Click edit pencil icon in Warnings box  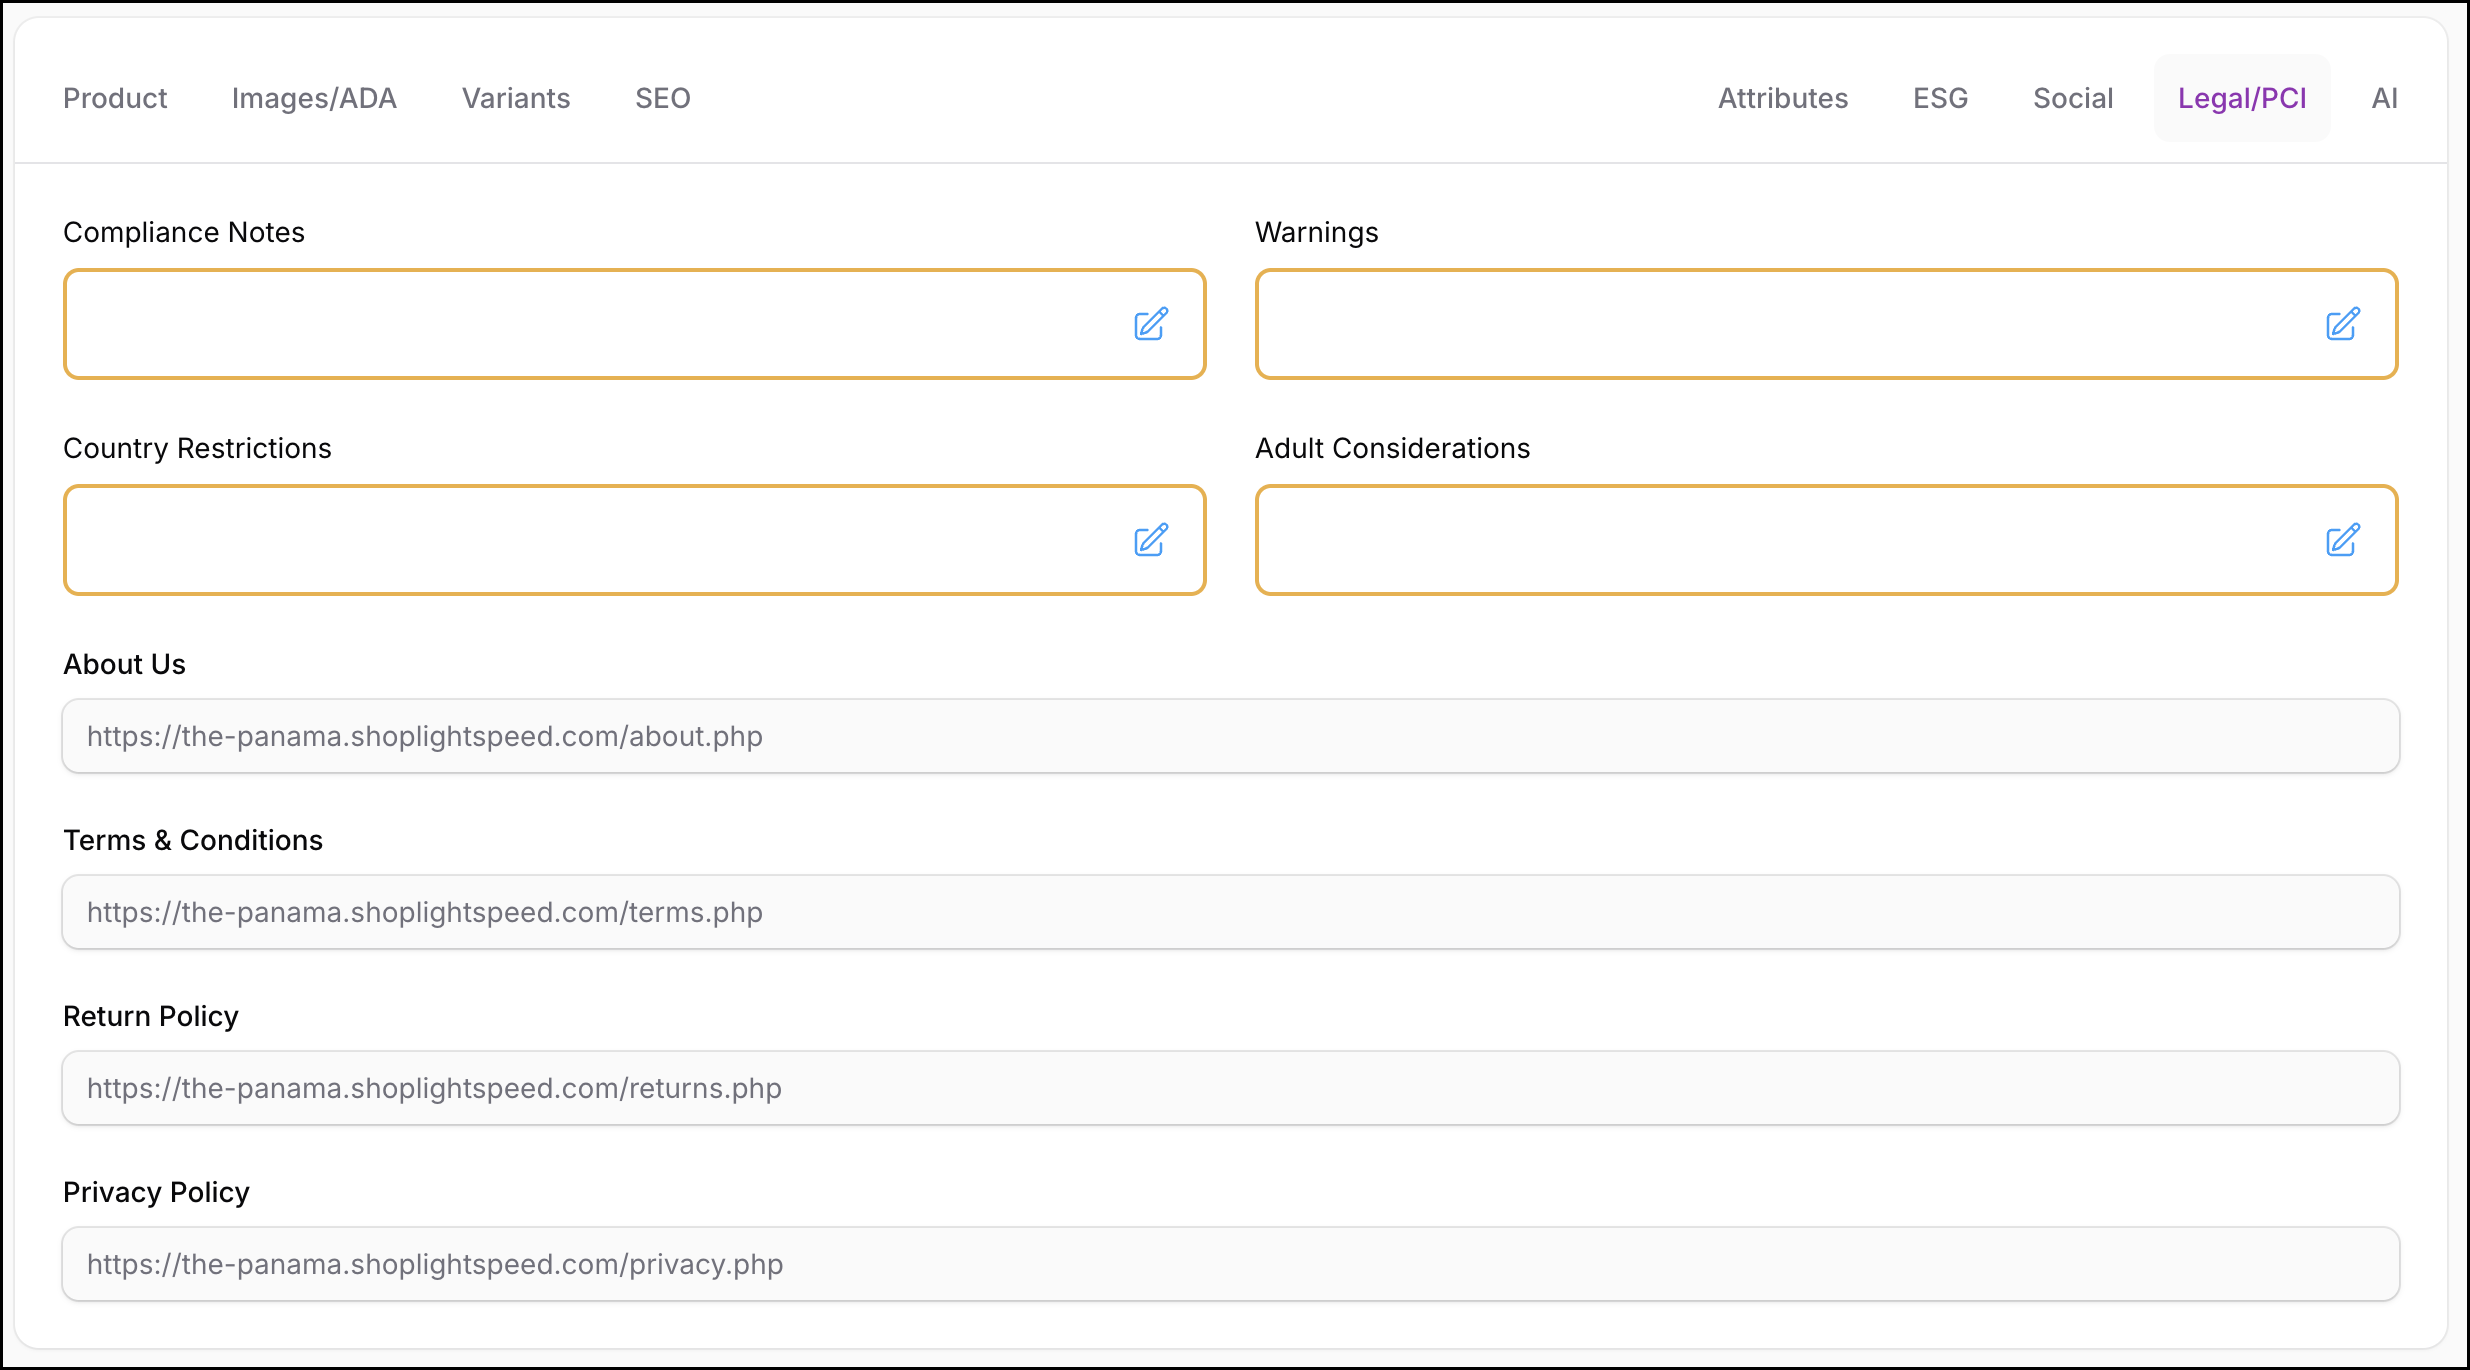click(2342, 324)
